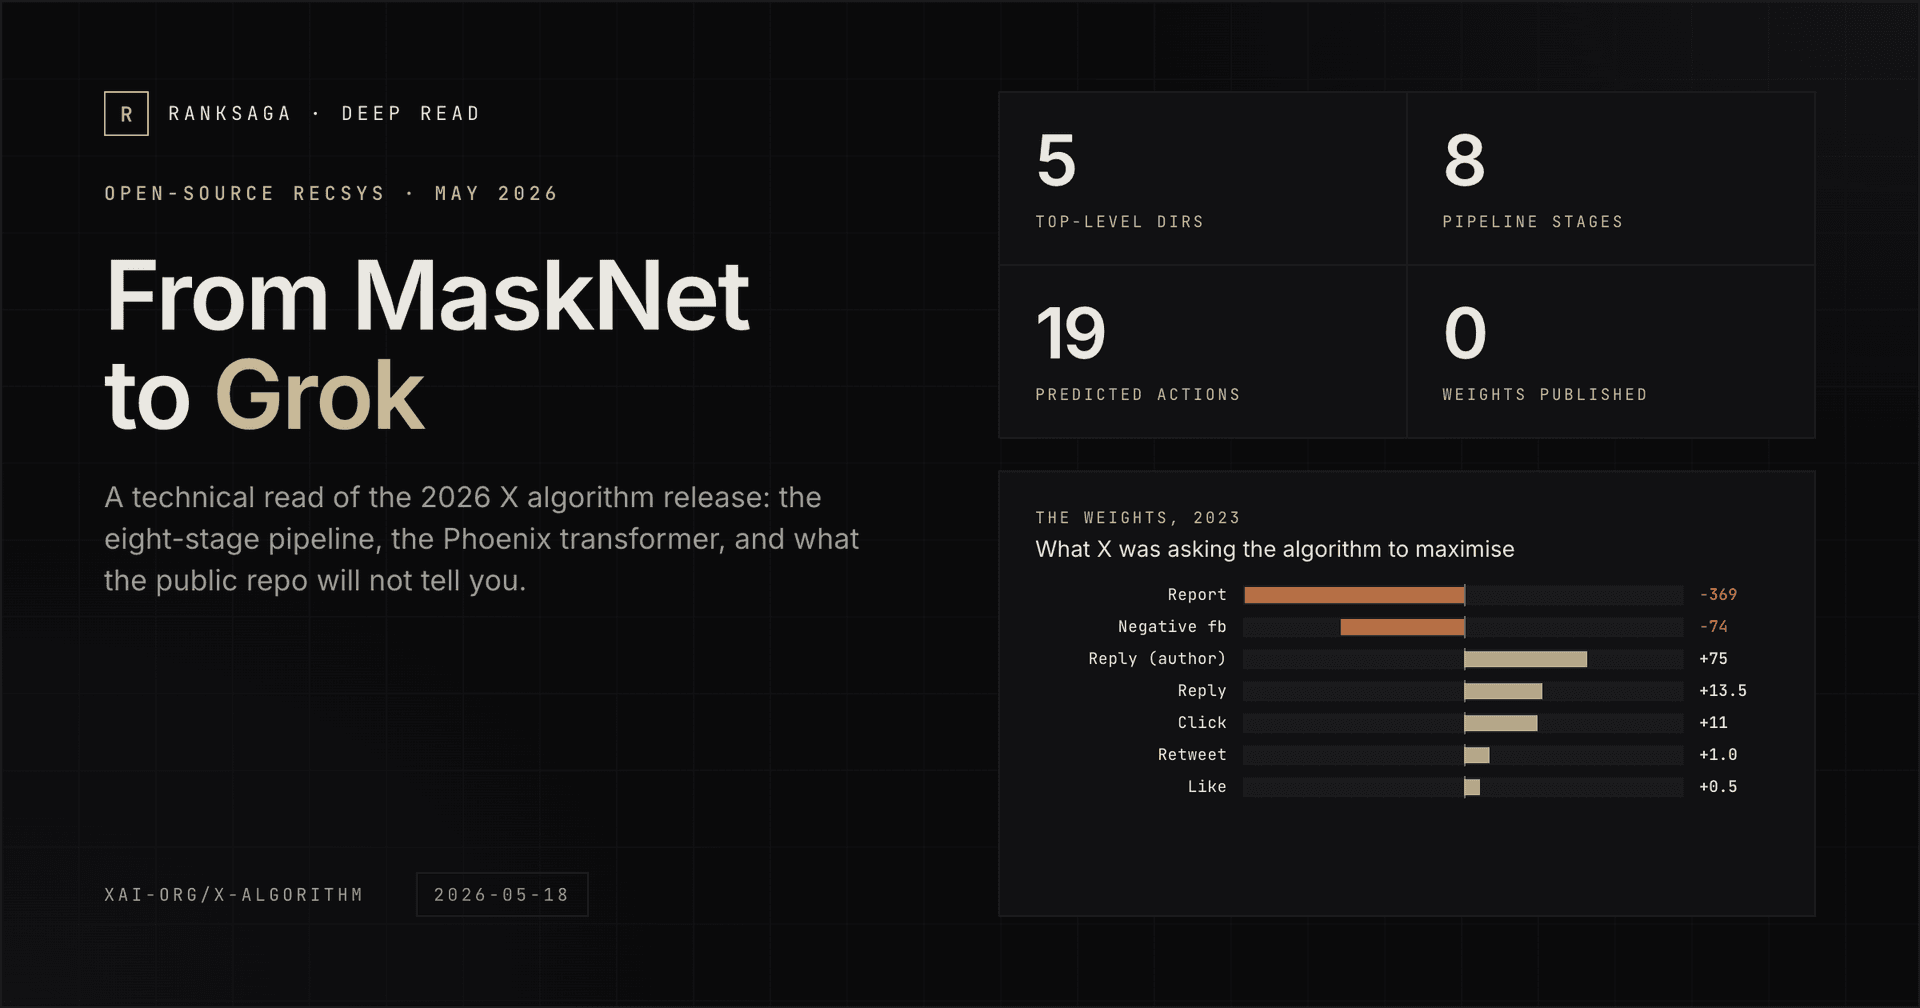This screenshot has width=1920, height=1008.
Task: Click the '+1.0' value
Action: (1718, 755)
